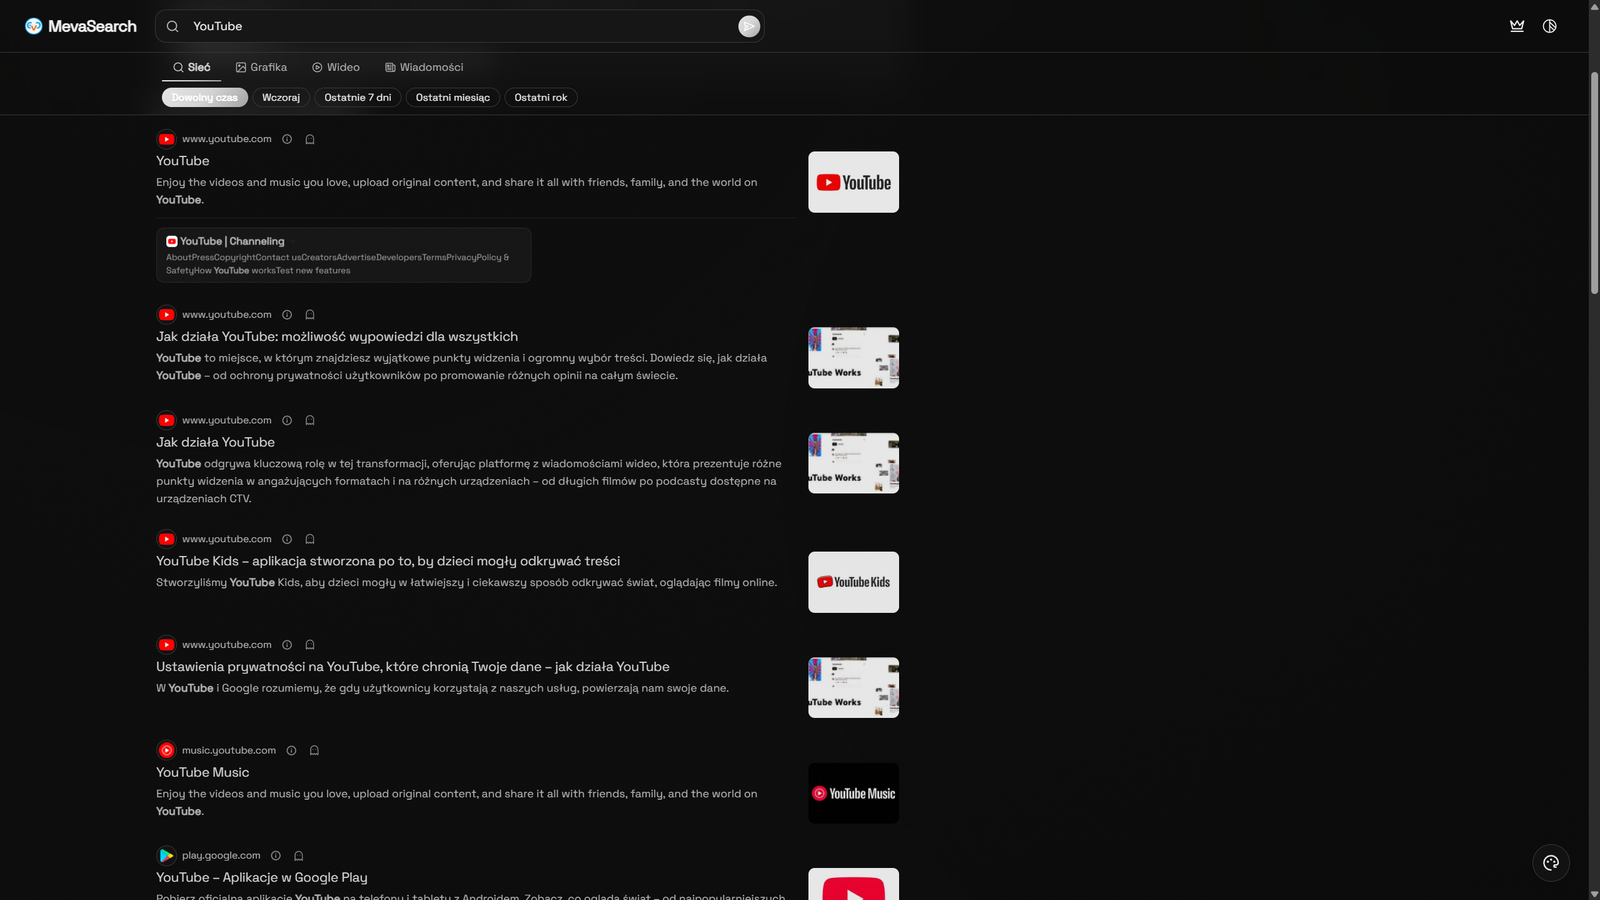
Task: Click the ghost icon for the "odgrywa kluczową rolę" result
Action: pos(310,420)
